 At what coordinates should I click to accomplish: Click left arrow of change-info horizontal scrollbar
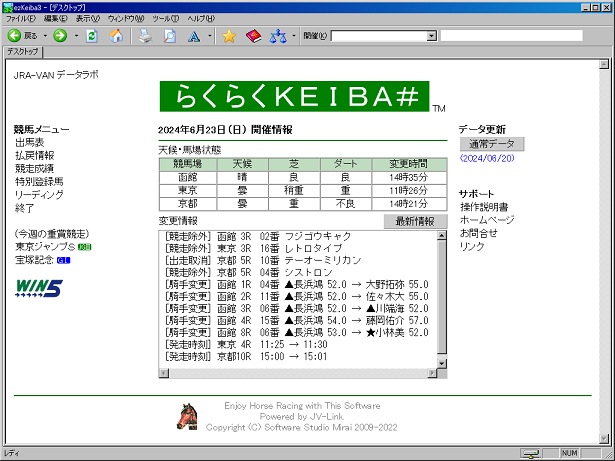(x=164, y=373)
